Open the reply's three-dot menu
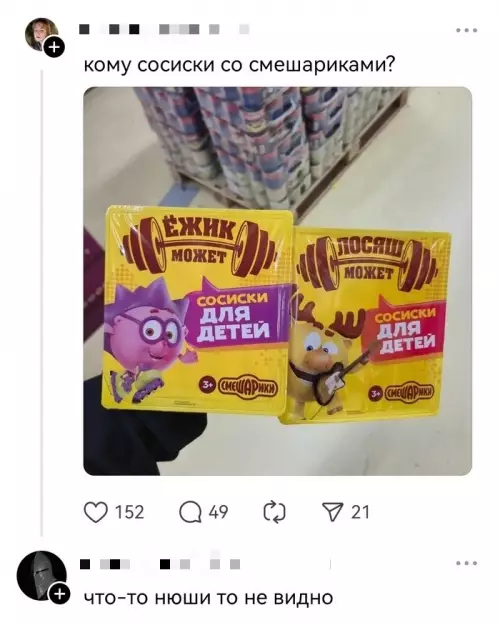This screenshot has width=500, height=625. pyautogui.click(x=467, y=563)
